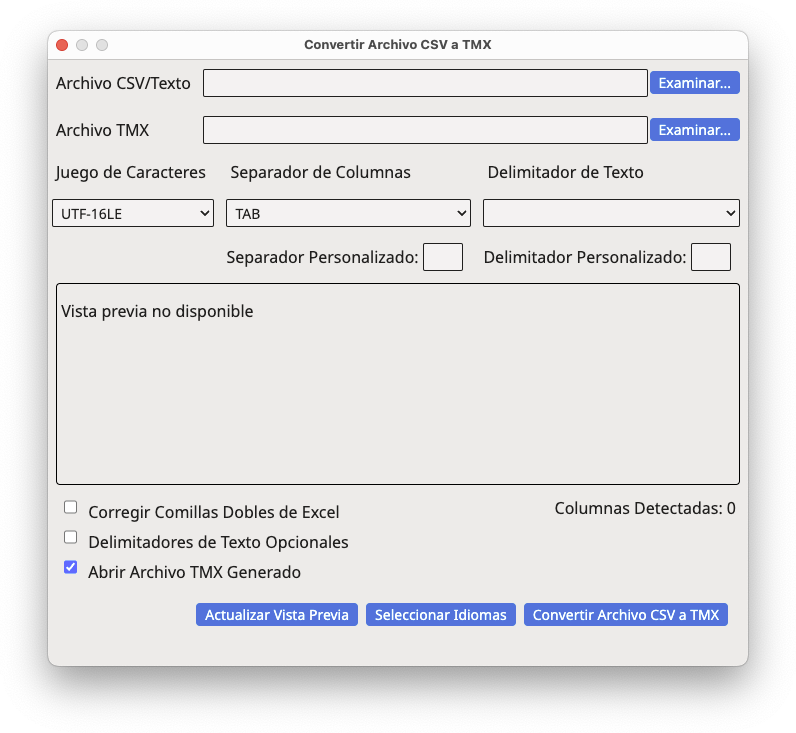Click the Delimitador Personalizado input box
The width and height of the screenshot is (796, 733).
pos(711,257)
